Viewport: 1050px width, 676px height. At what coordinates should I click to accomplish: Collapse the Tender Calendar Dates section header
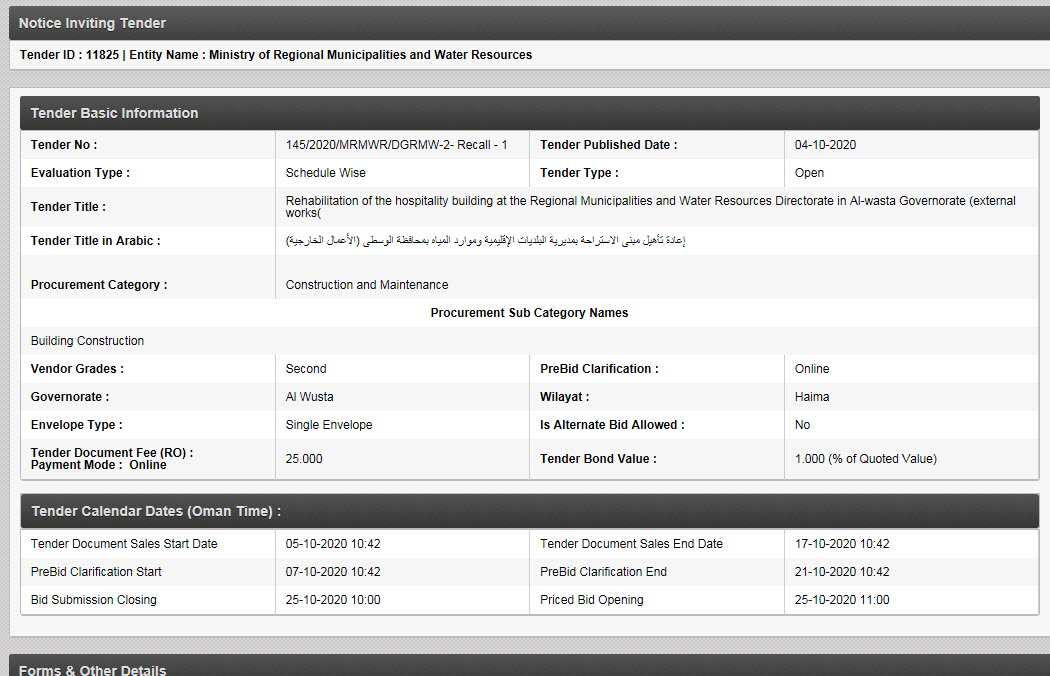(155, 511)
